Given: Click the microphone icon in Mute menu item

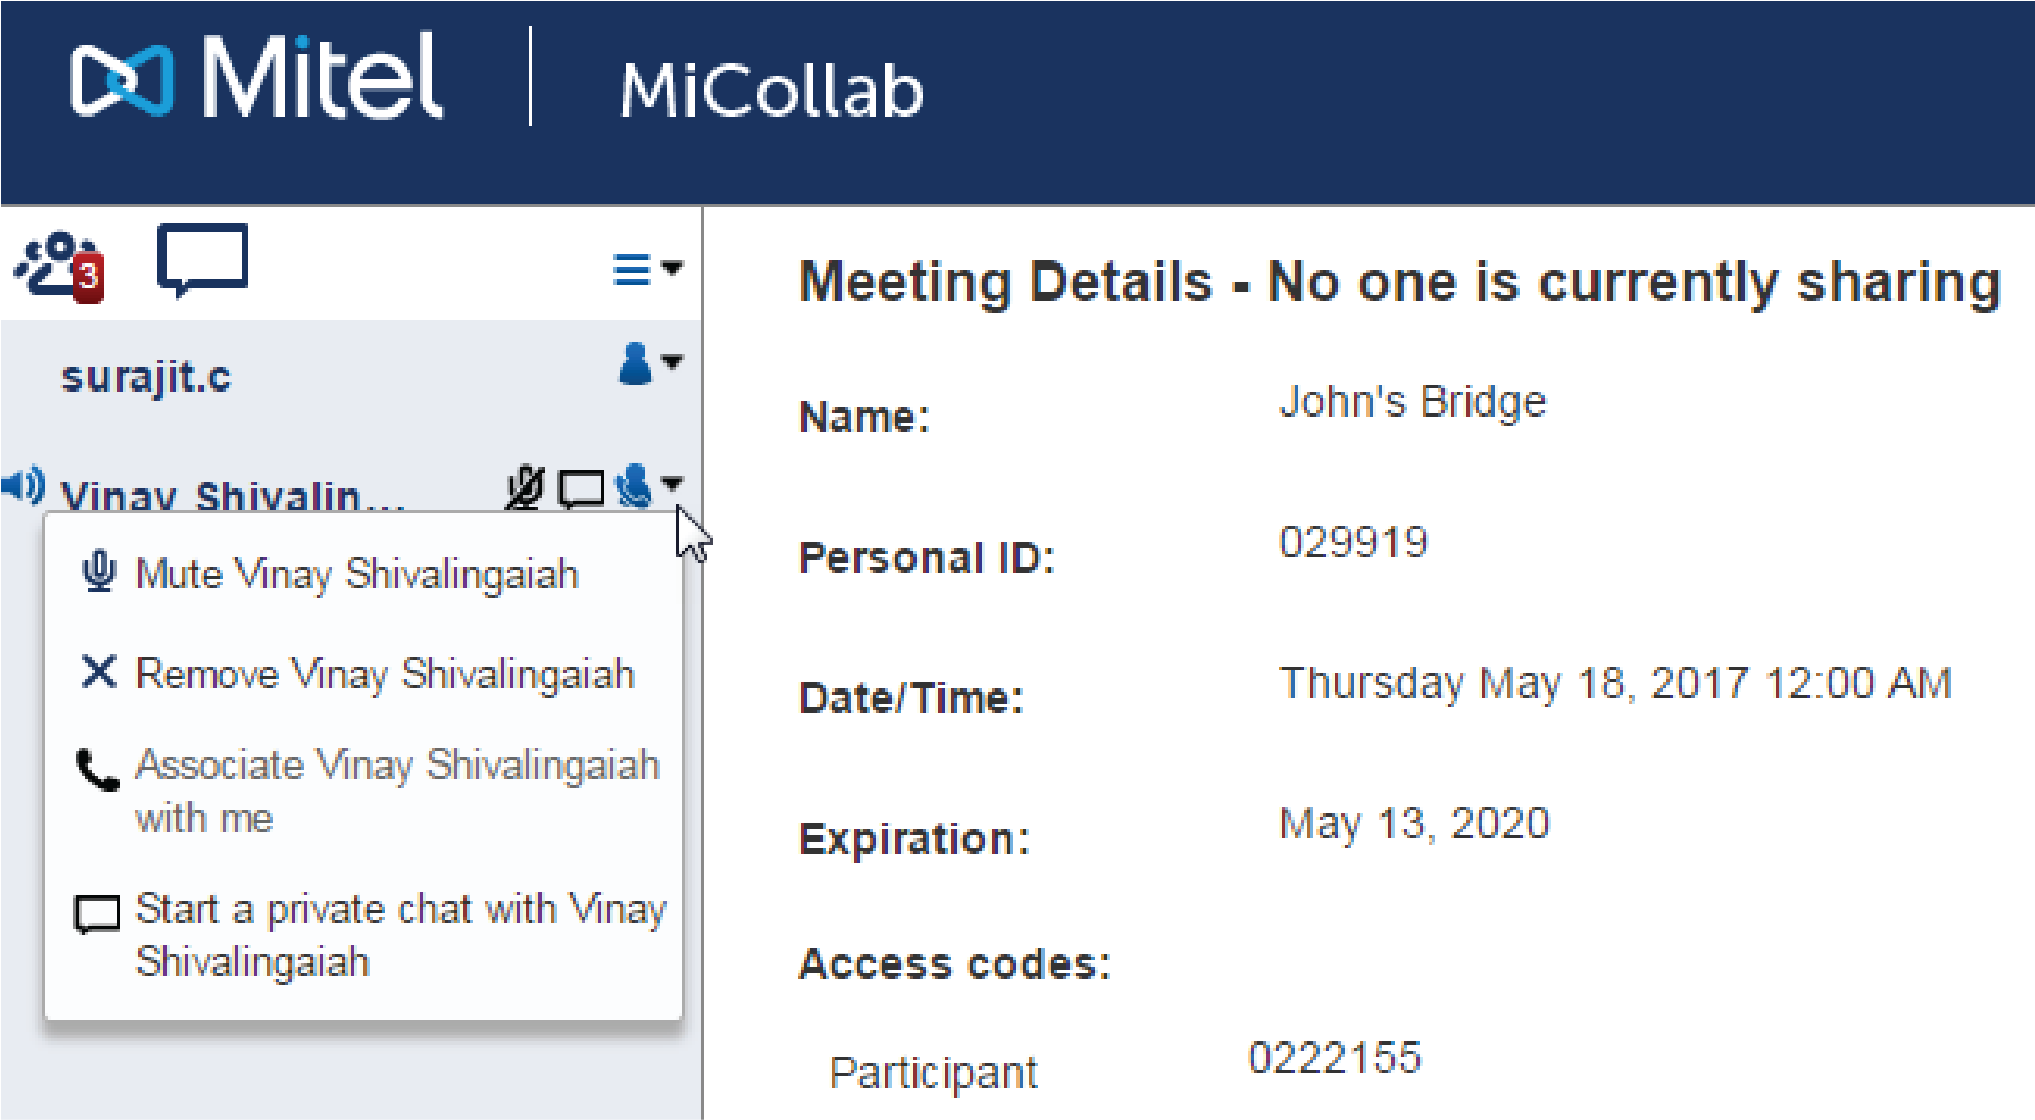Looking at the screenshot, I should 98,573.
